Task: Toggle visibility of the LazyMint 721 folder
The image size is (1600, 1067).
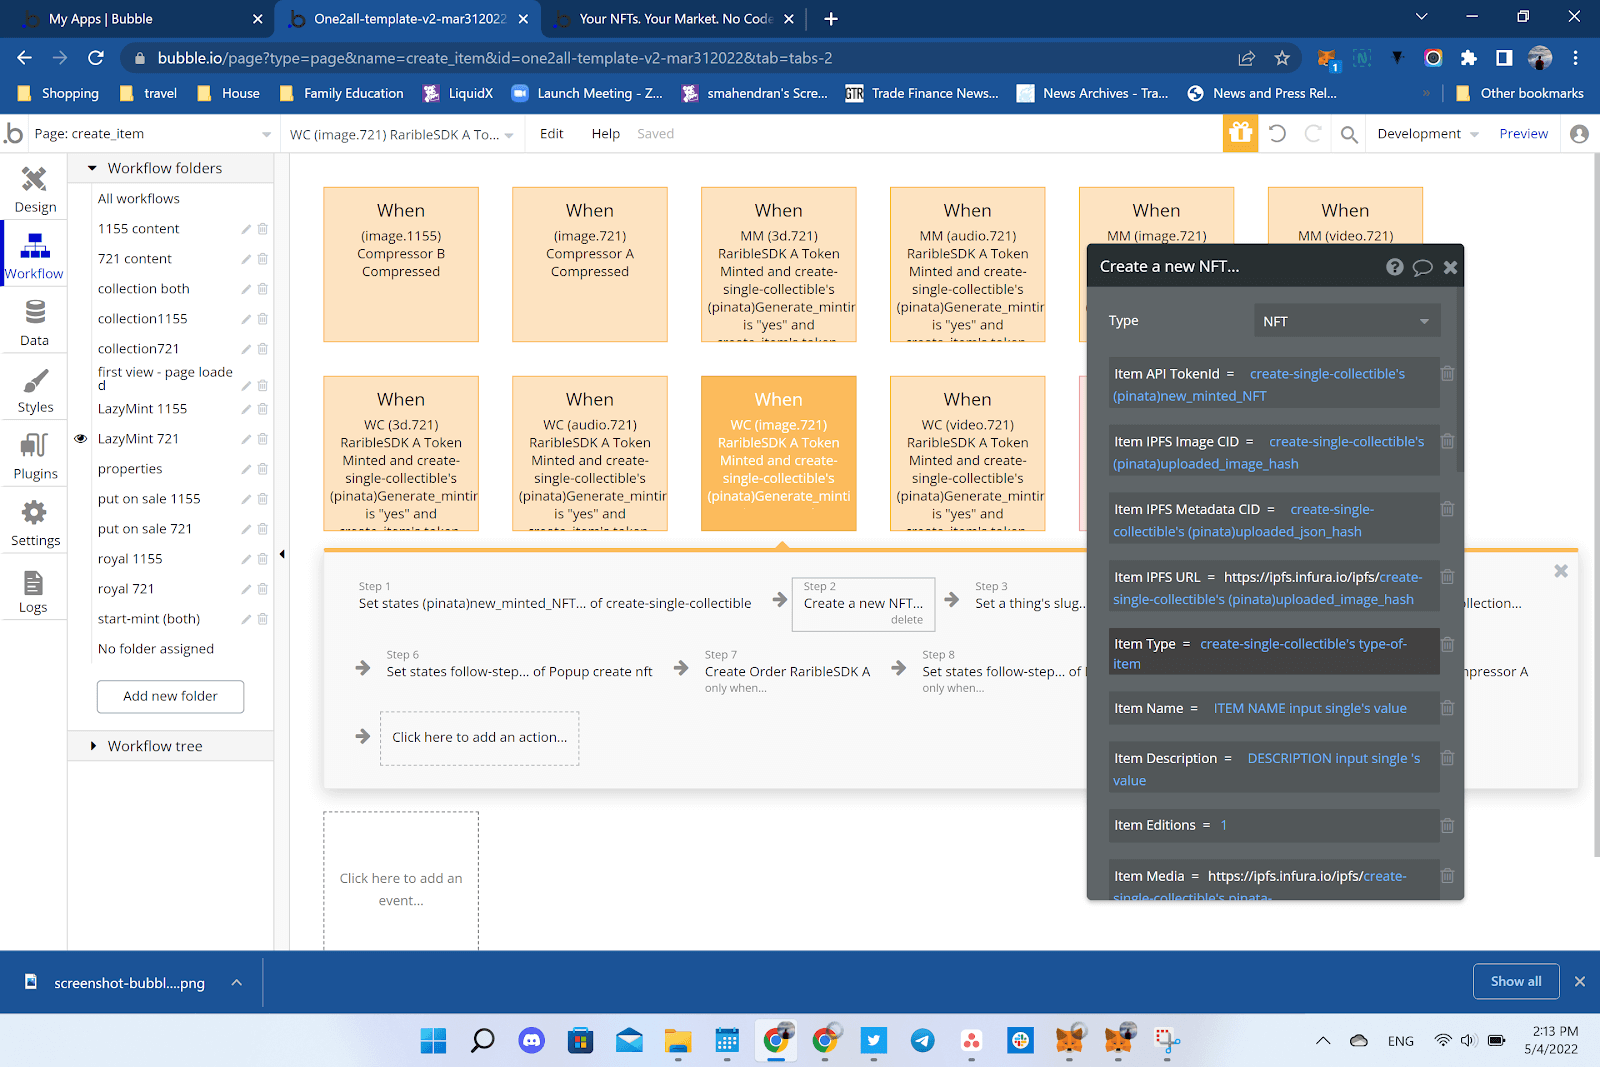Action: coord(80,438)
